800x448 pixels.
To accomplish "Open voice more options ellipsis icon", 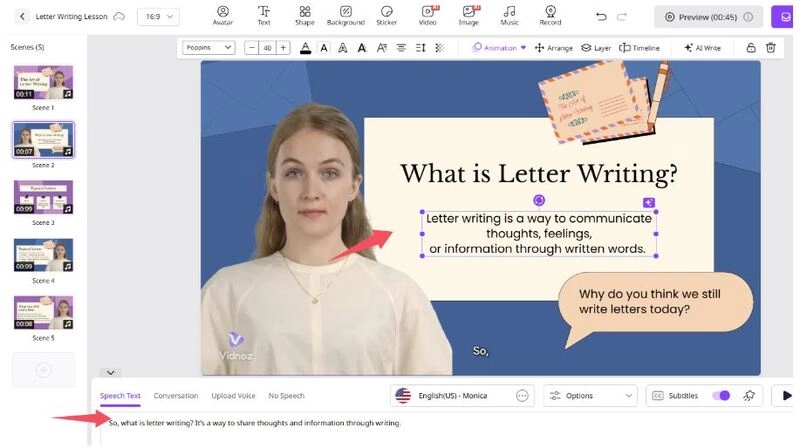I will point(522,395).
